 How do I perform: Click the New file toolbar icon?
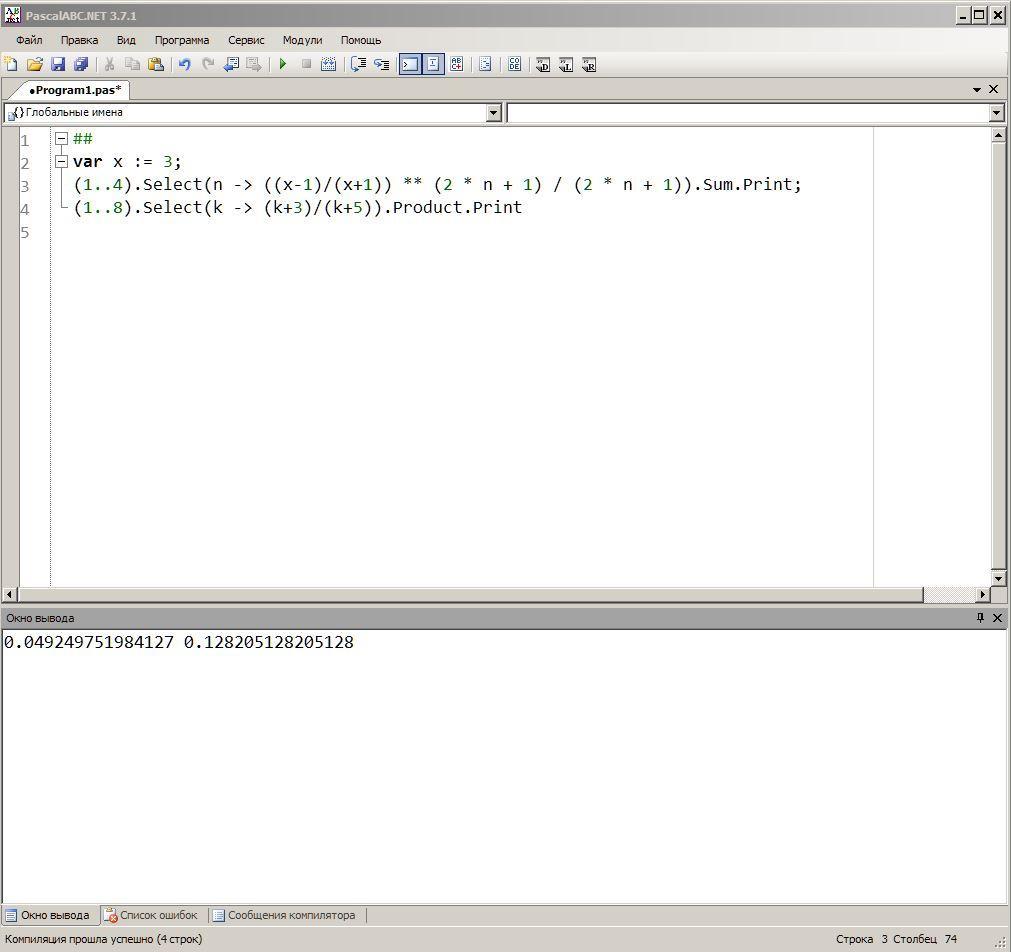click(12, 65)
